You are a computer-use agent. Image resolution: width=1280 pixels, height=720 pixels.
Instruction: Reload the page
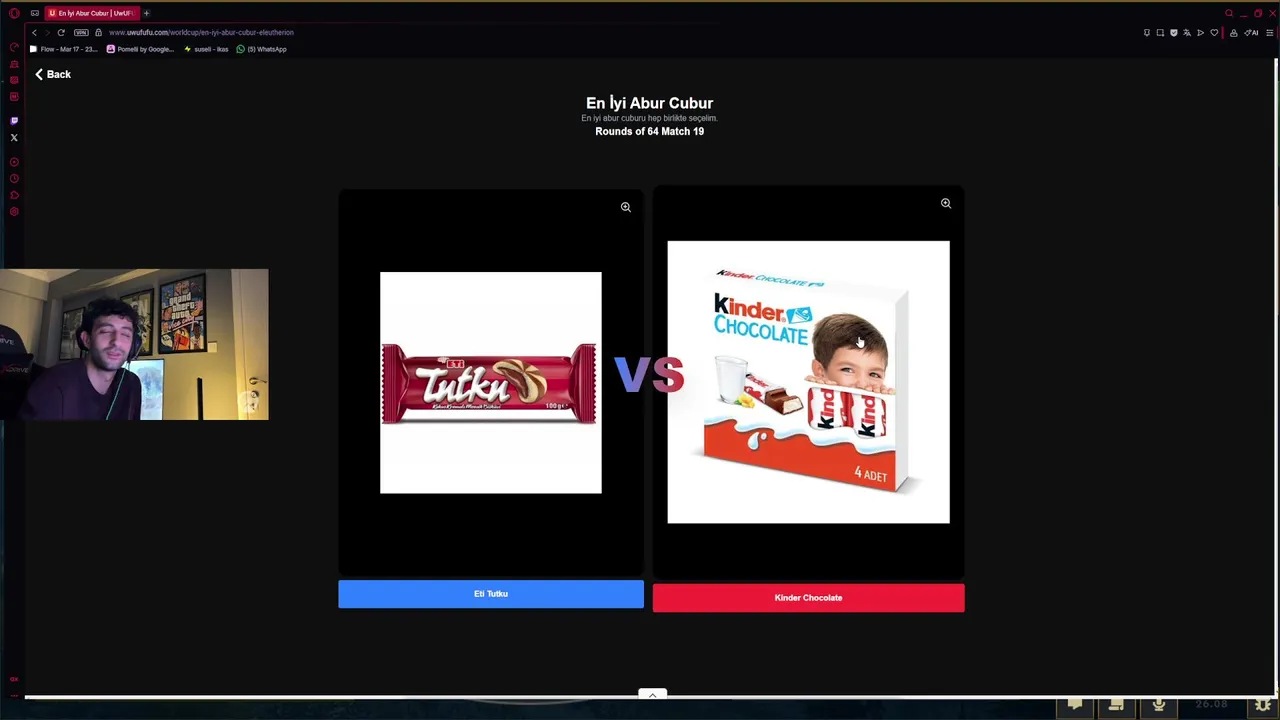(61, 32)
